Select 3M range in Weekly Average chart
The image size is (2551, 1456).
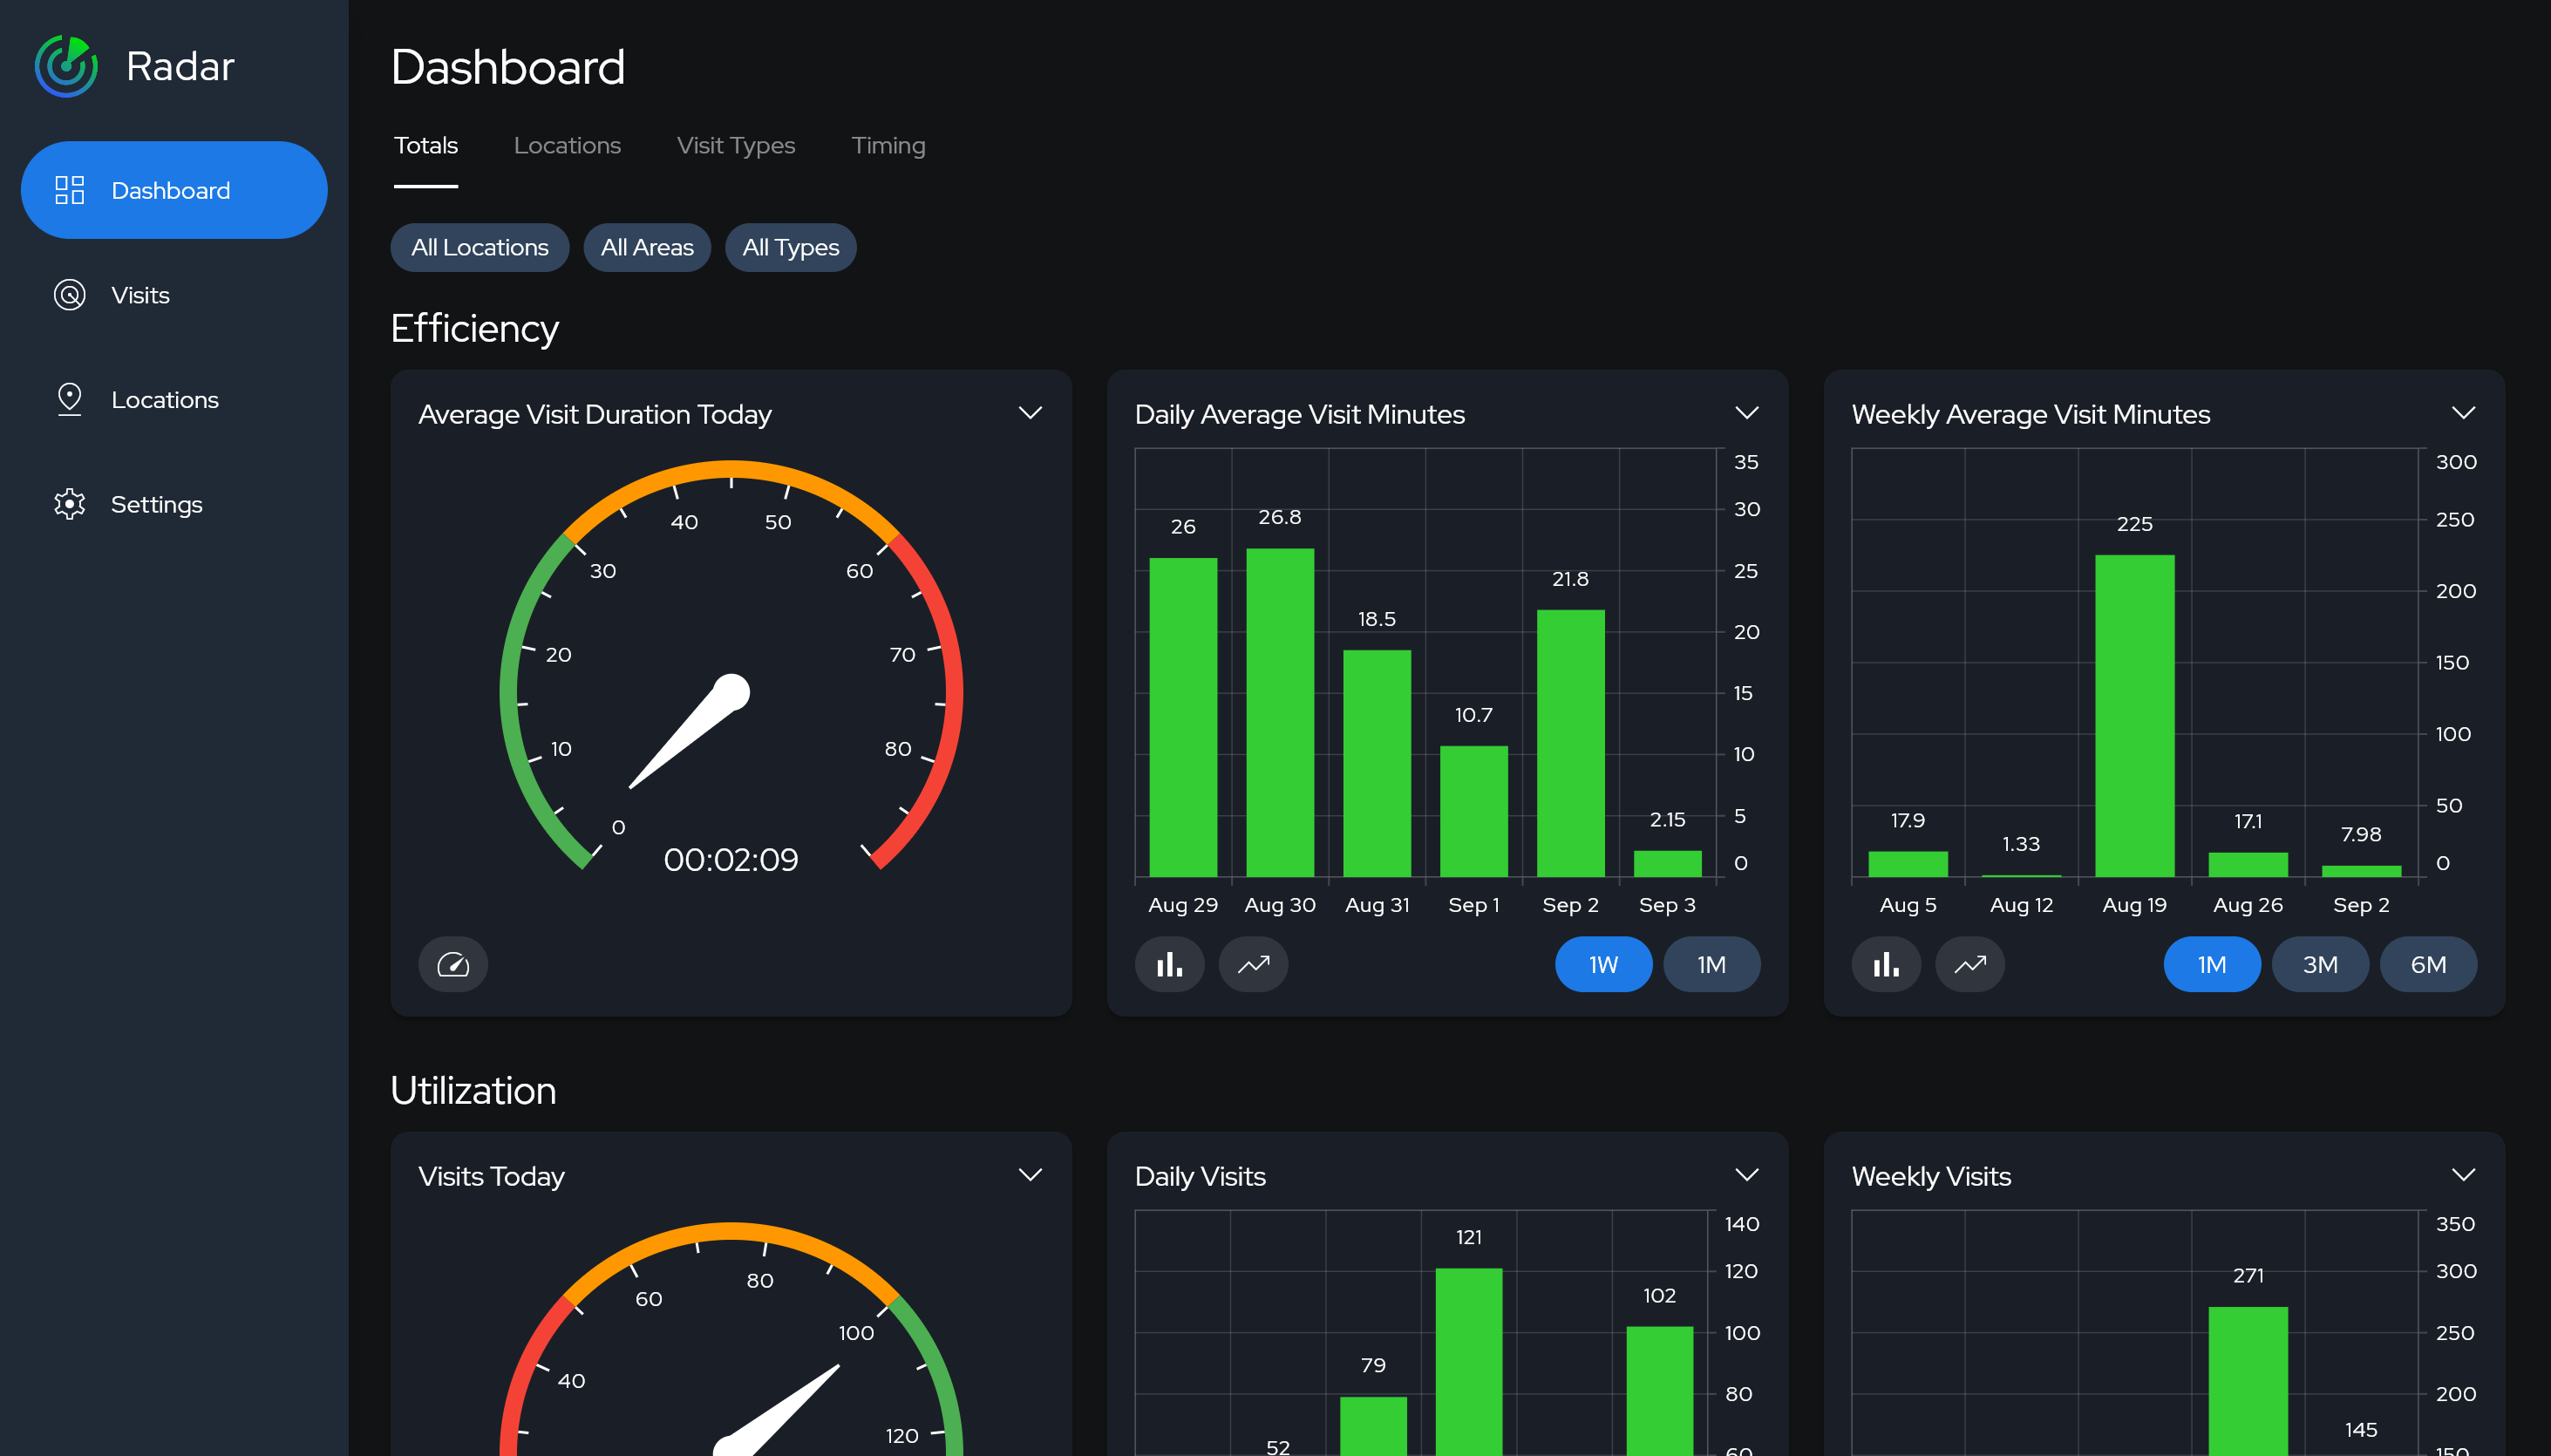[x=2320, y=963]
